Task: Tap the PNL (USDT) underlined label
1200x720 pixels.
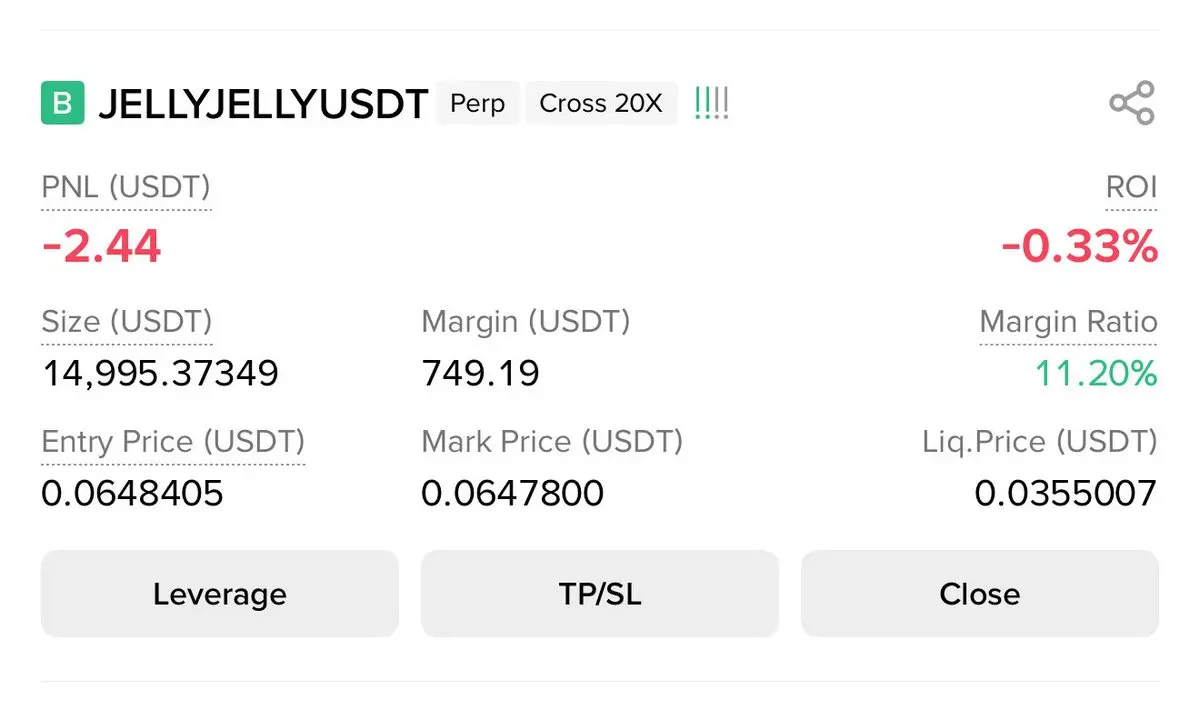Action: pos(126,187)
